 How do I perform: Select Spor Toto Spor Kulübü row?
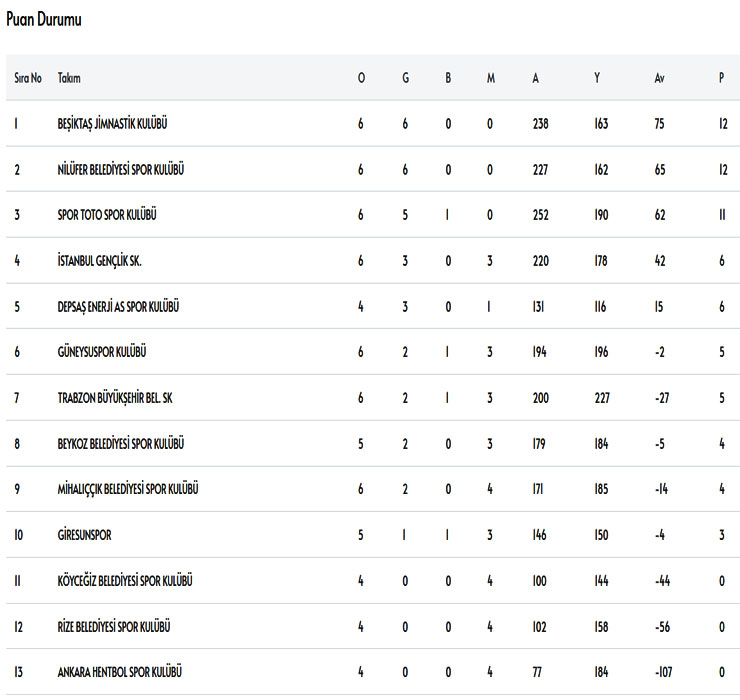pyautogui.click(x=107, y=215)
